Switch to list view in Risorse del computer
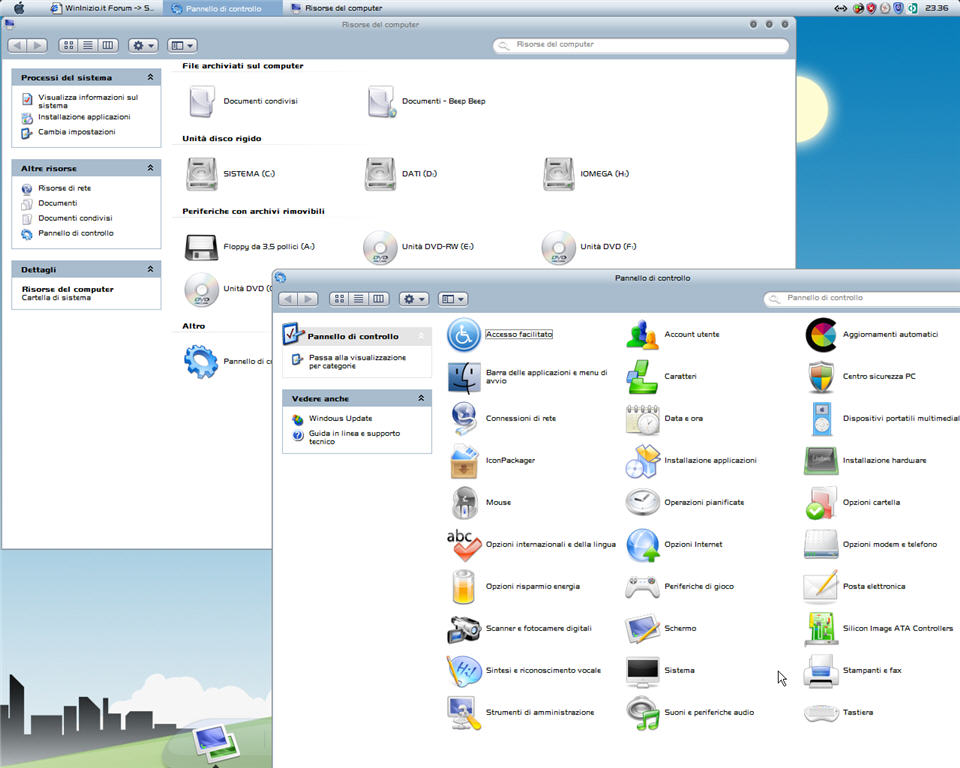 click(x=88, y=46)
